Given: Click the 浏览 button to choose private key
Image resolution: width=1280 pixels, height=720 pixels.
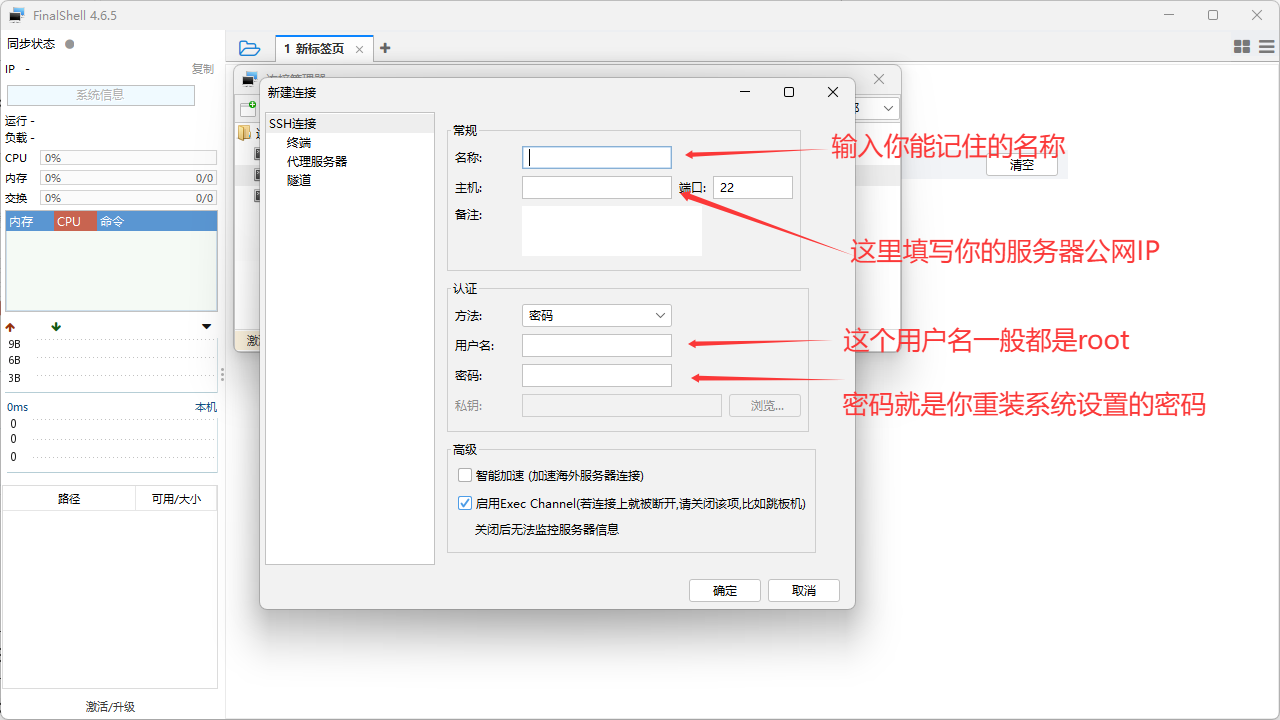Looking at the screenshot, I should [764, 405].
